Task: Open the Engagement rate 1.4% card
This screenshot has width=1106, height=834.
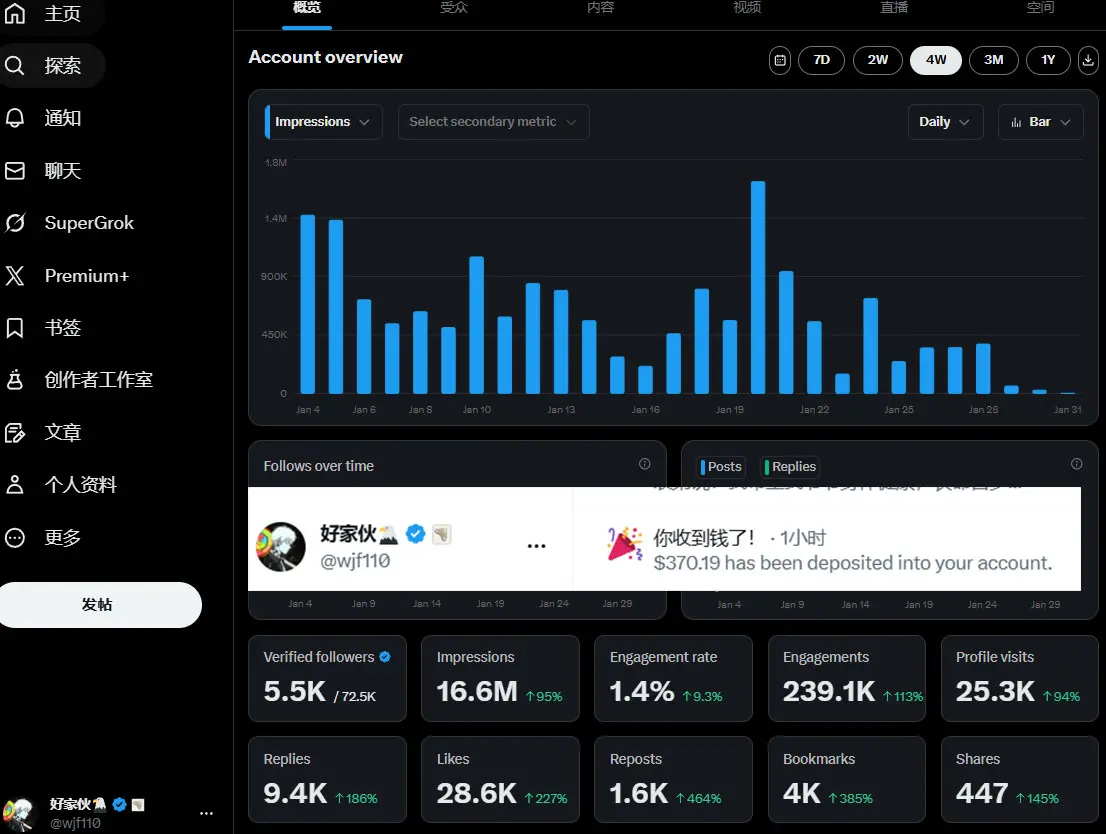Action: pyautogui.click(x=674, y=678)
